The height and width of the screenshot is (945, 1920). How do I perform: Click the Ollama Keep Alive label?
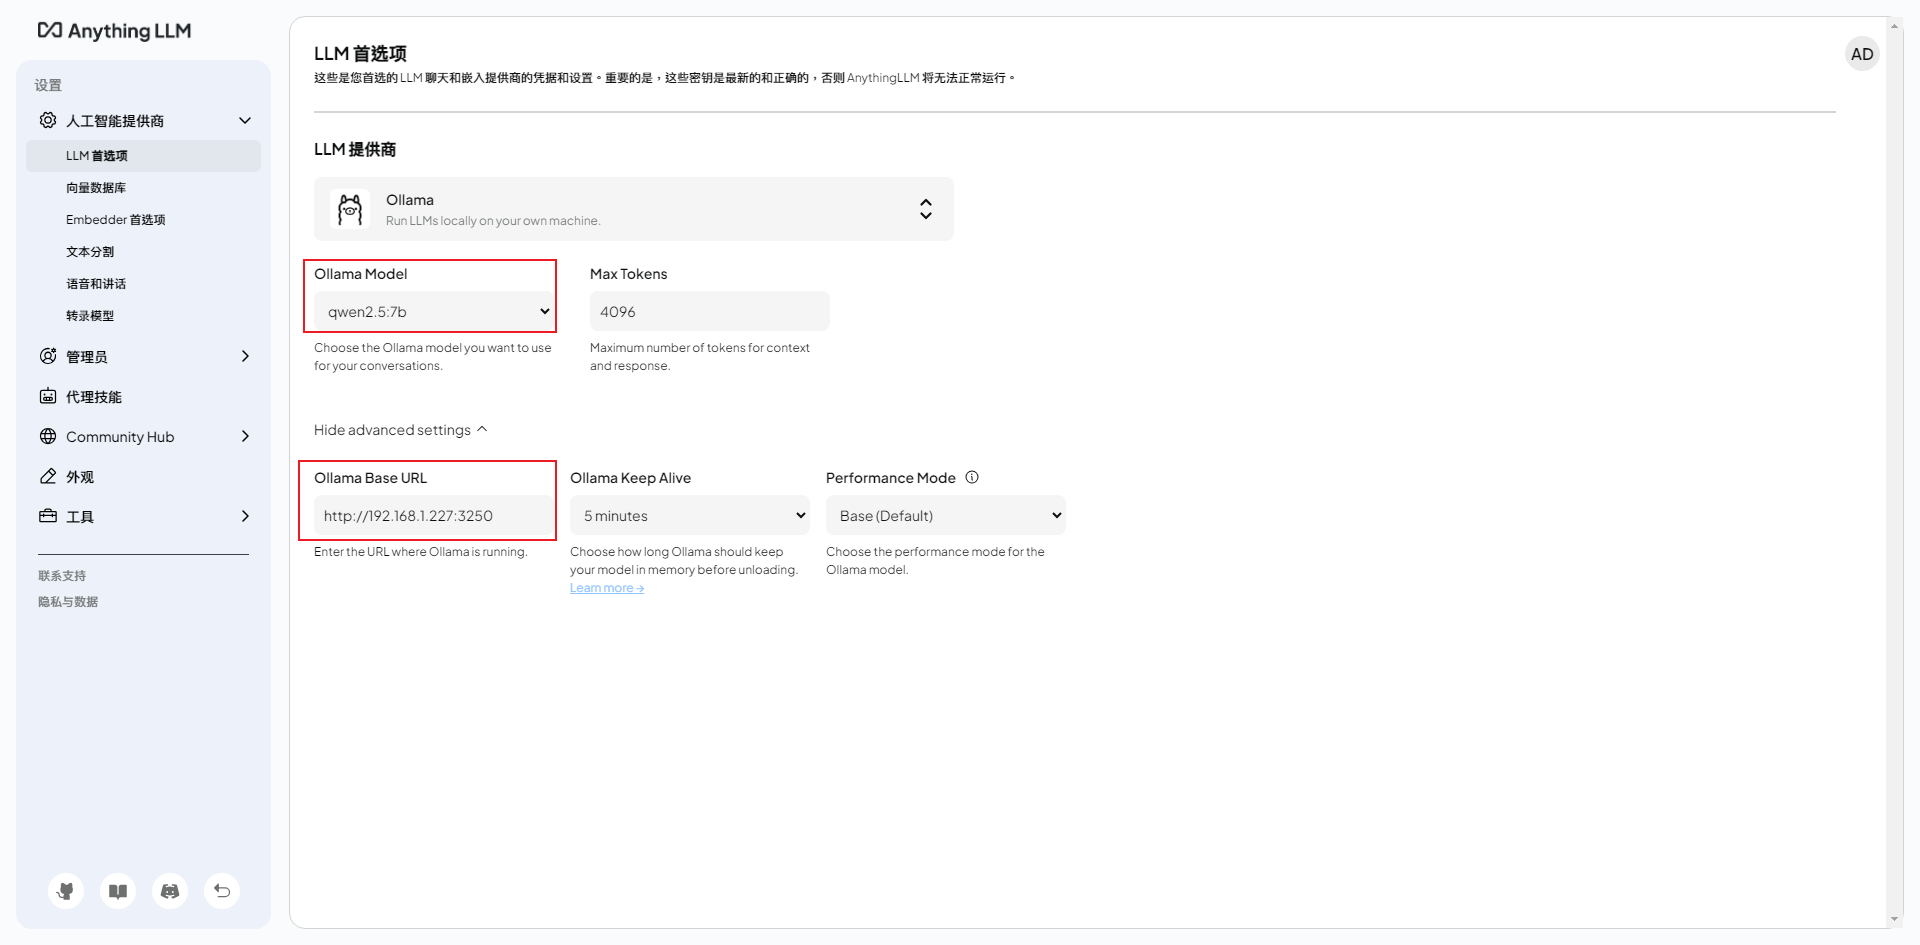coord(630,478)
